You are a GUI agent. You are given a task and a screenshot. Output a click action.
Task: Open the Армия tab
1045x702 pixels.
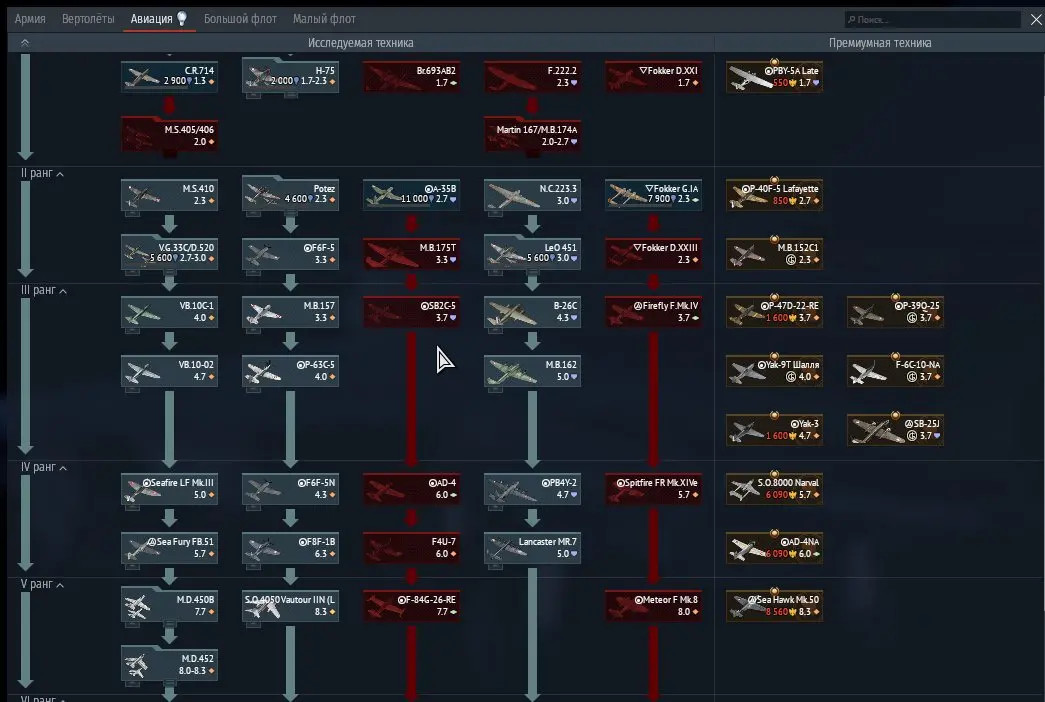[x=30, y=19]
